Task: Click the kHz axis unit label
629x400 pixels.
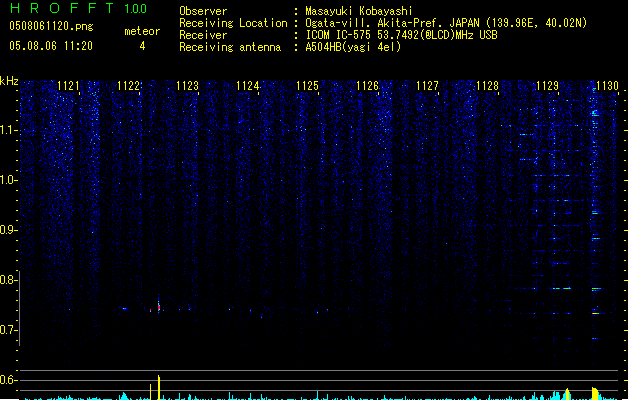Action: pyautogui.click(x=9, y=81)
